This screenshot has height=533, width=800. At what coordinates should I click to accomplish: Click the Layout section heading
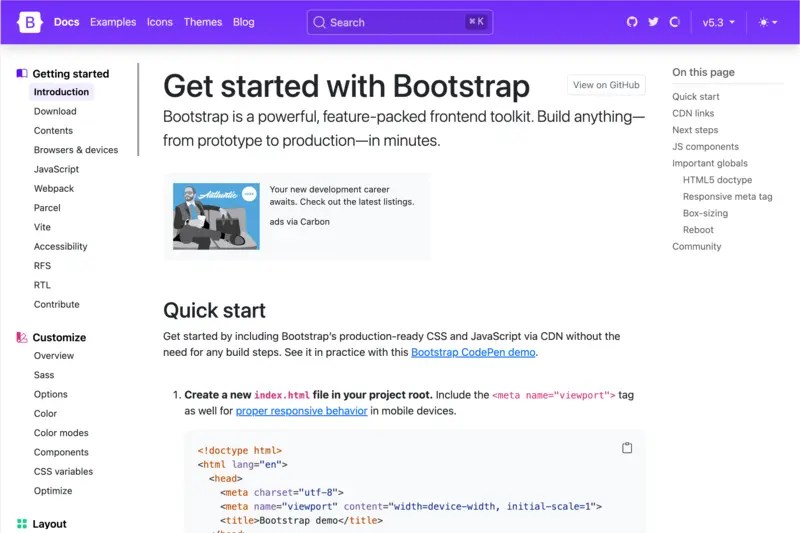click(x=49, y=524)
